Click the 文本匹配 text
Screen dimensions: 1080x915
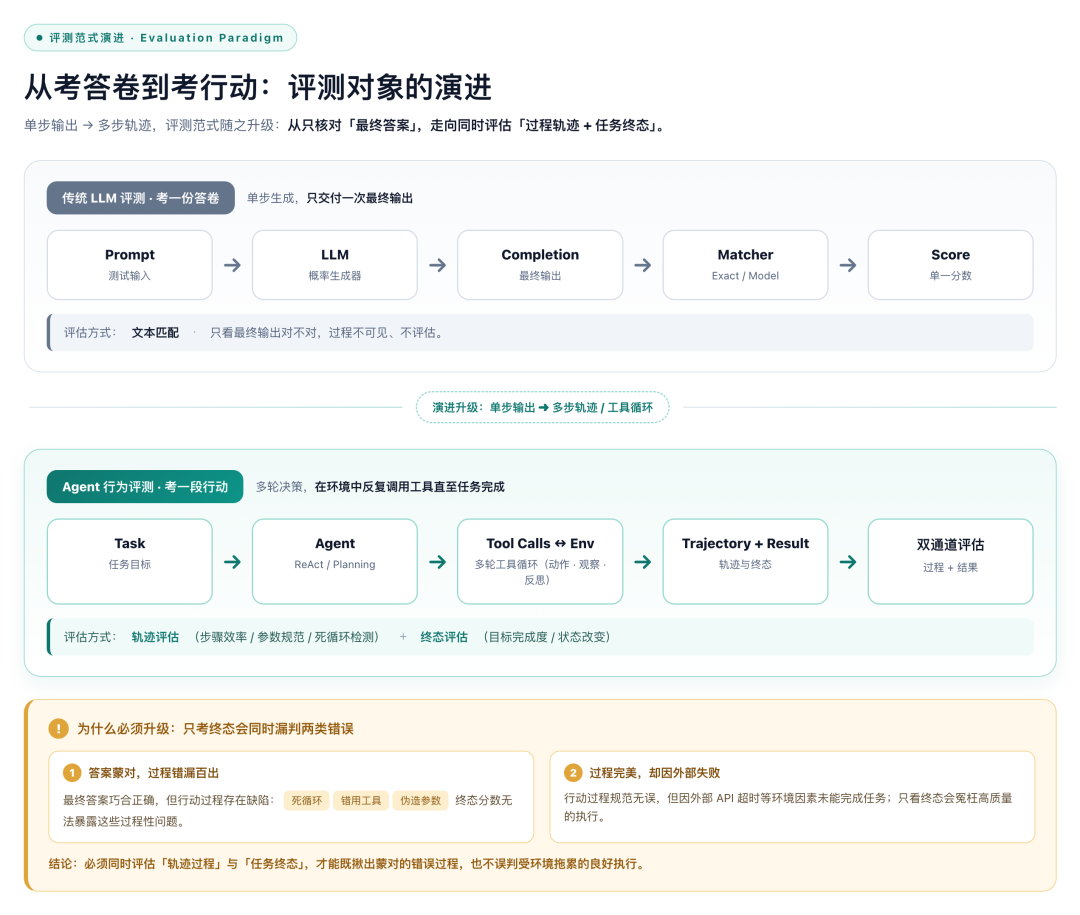pyautogui.click(x=155, y=333)
